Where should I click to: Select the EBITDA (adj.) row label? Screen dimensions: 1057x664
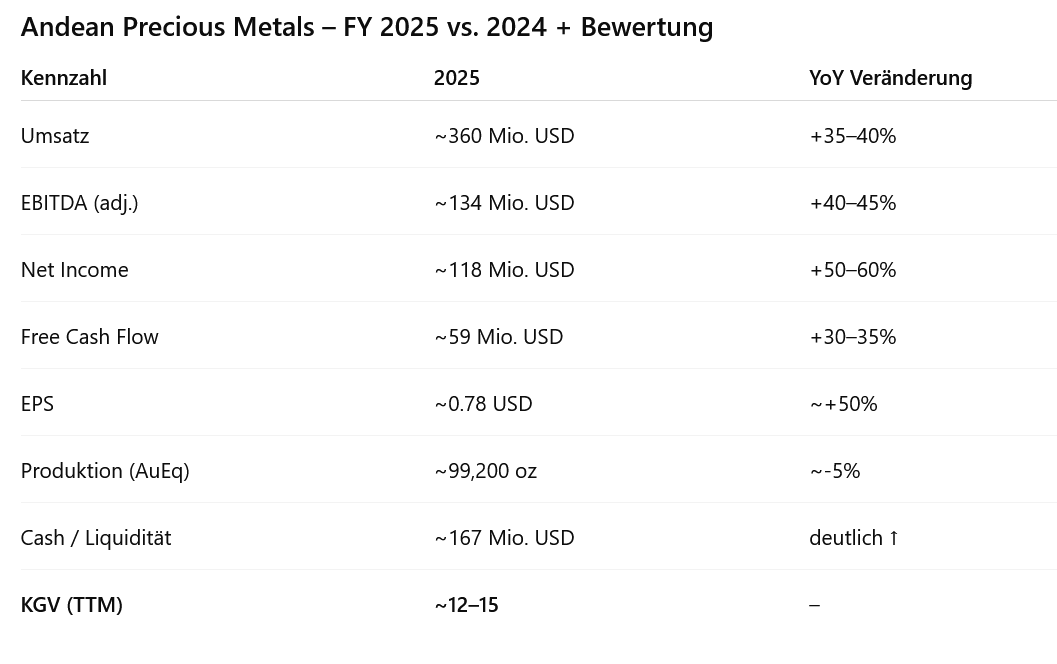pyautogui.click(x=79, y=203)
